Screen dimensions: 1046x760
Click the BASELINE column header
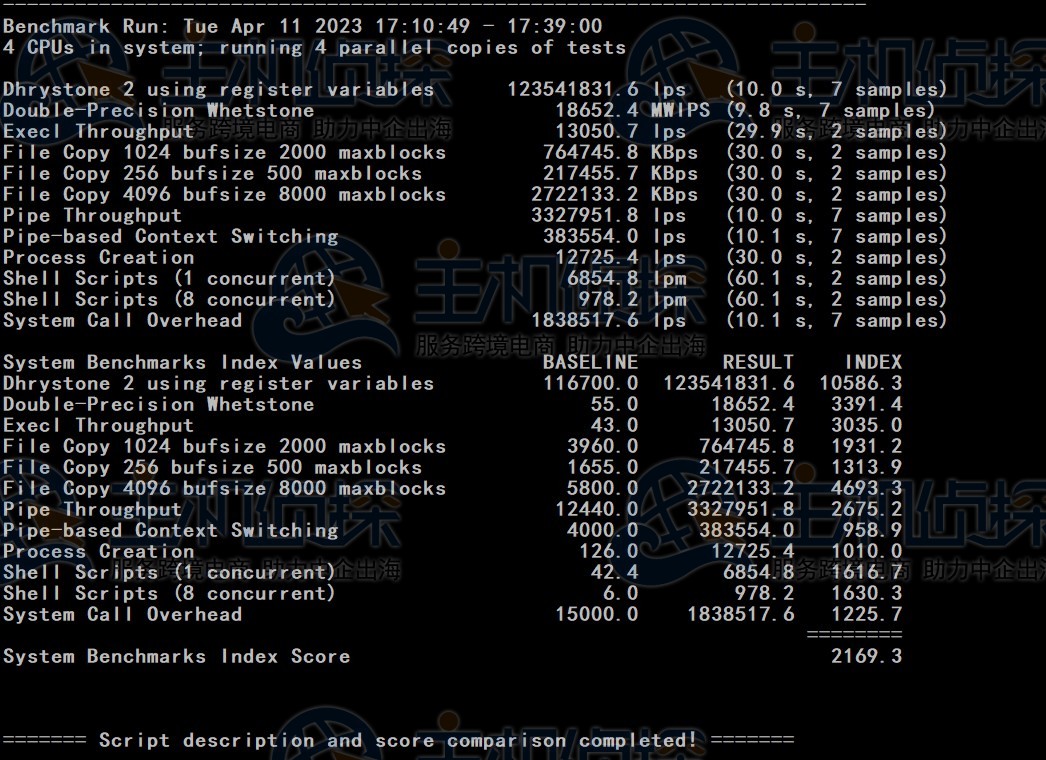click(590, 362)
